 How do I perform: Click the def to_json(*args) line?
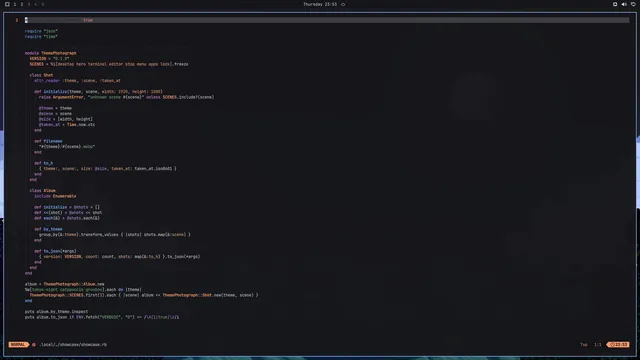(x=55, y=251)
